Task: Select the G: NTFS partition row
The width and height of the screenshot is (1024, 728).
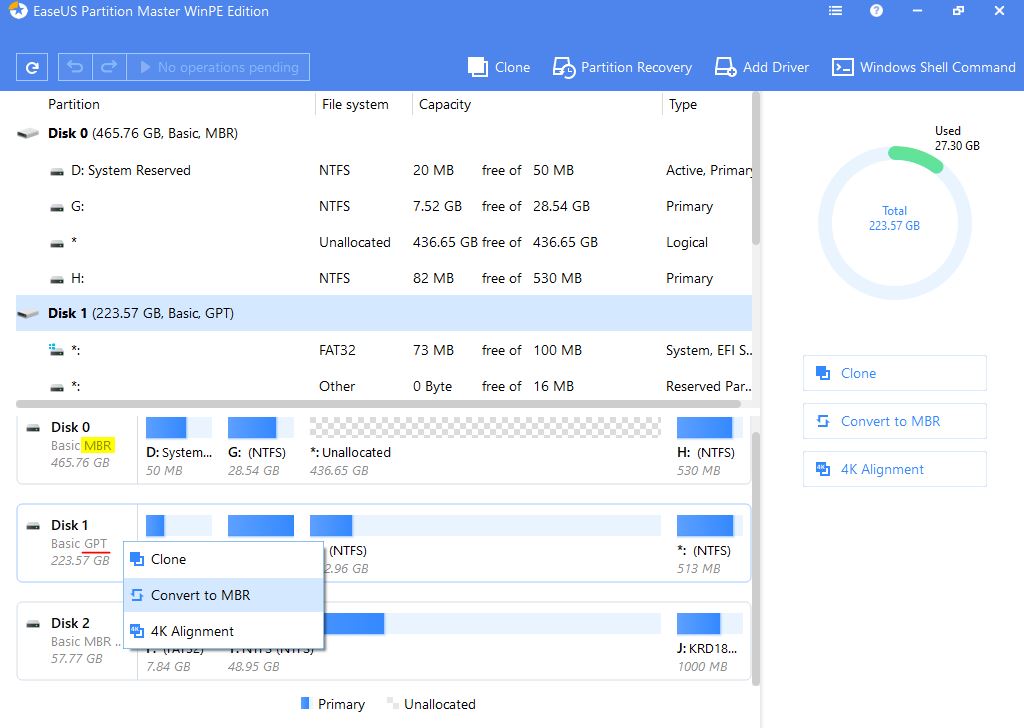Action: [x=380, y=206]
